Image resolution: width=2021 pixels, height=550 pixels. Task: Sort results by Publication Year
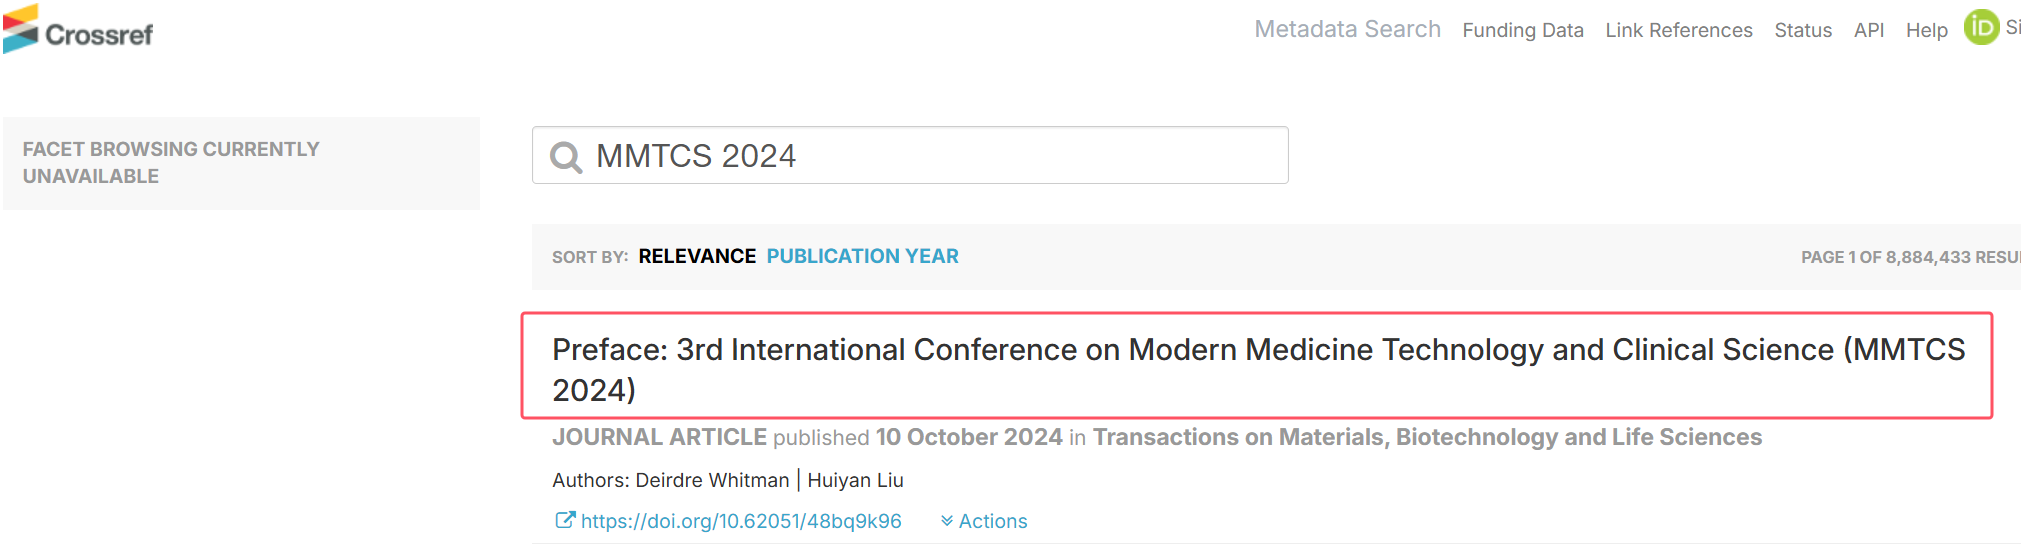862,256
